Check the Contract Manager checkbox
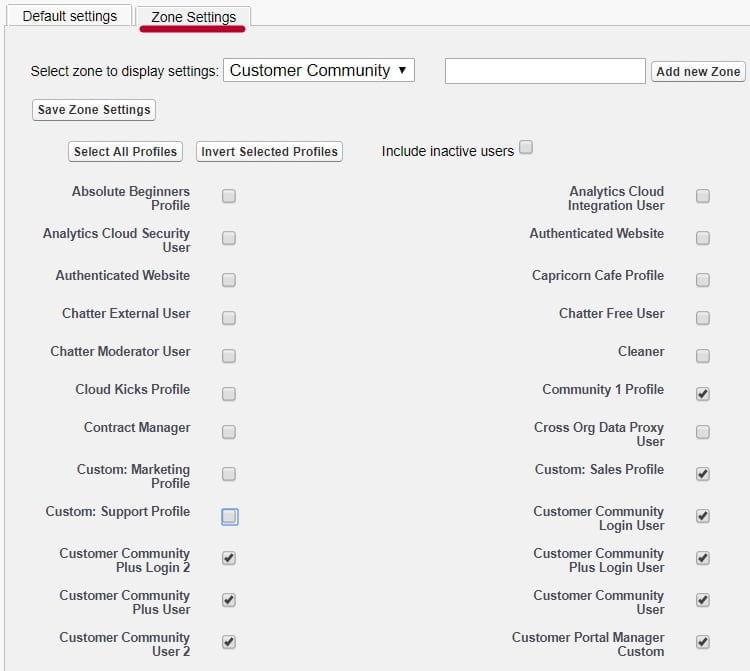Screen dimensions: 750x671 pos(229,432)
